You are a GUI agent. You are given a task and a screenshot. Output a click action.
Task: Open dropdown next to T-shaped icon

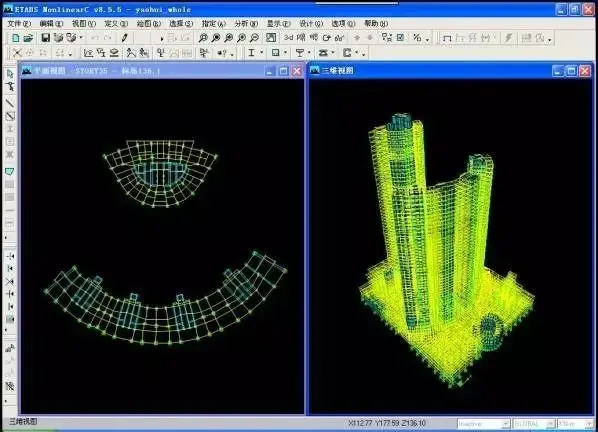[x=309, y=53]
